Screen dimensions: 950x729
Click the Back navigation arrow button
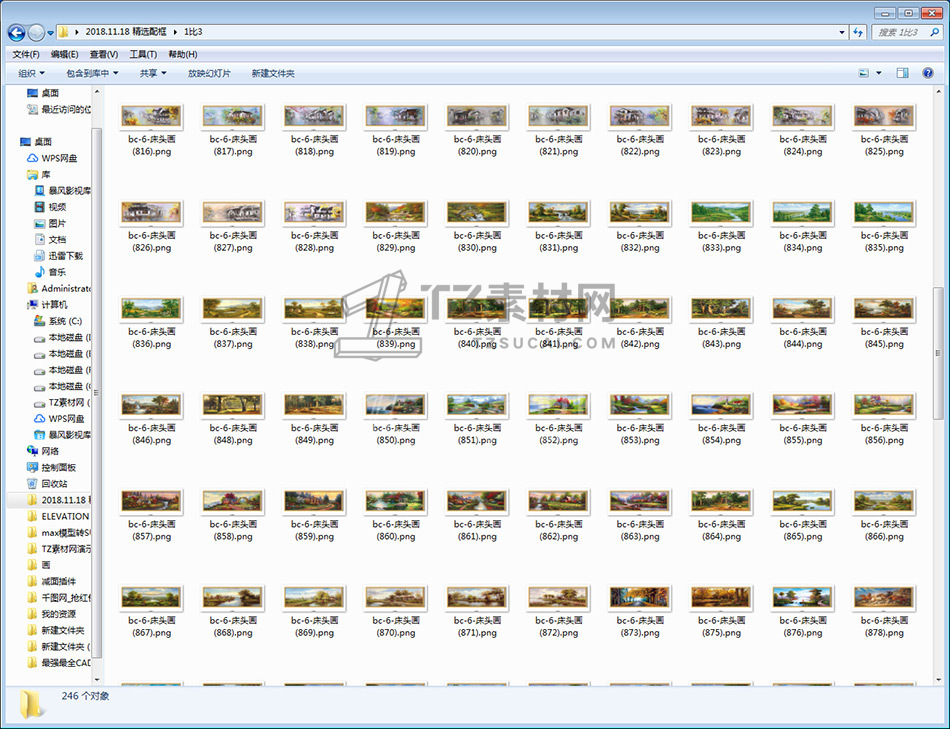pos(16,32)
